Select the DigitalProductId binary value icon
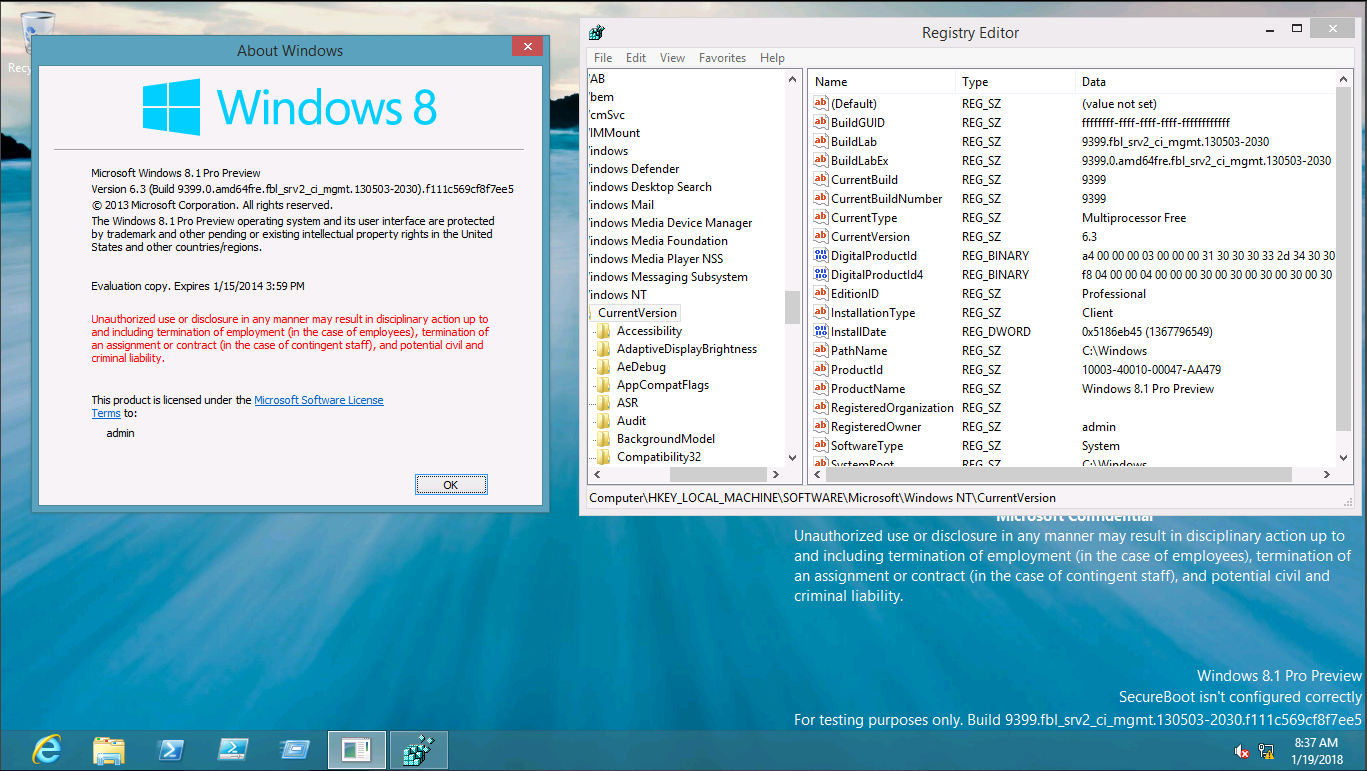This screenshot has height=771, width=1367. pyautogui.click(x=821, y=256)
